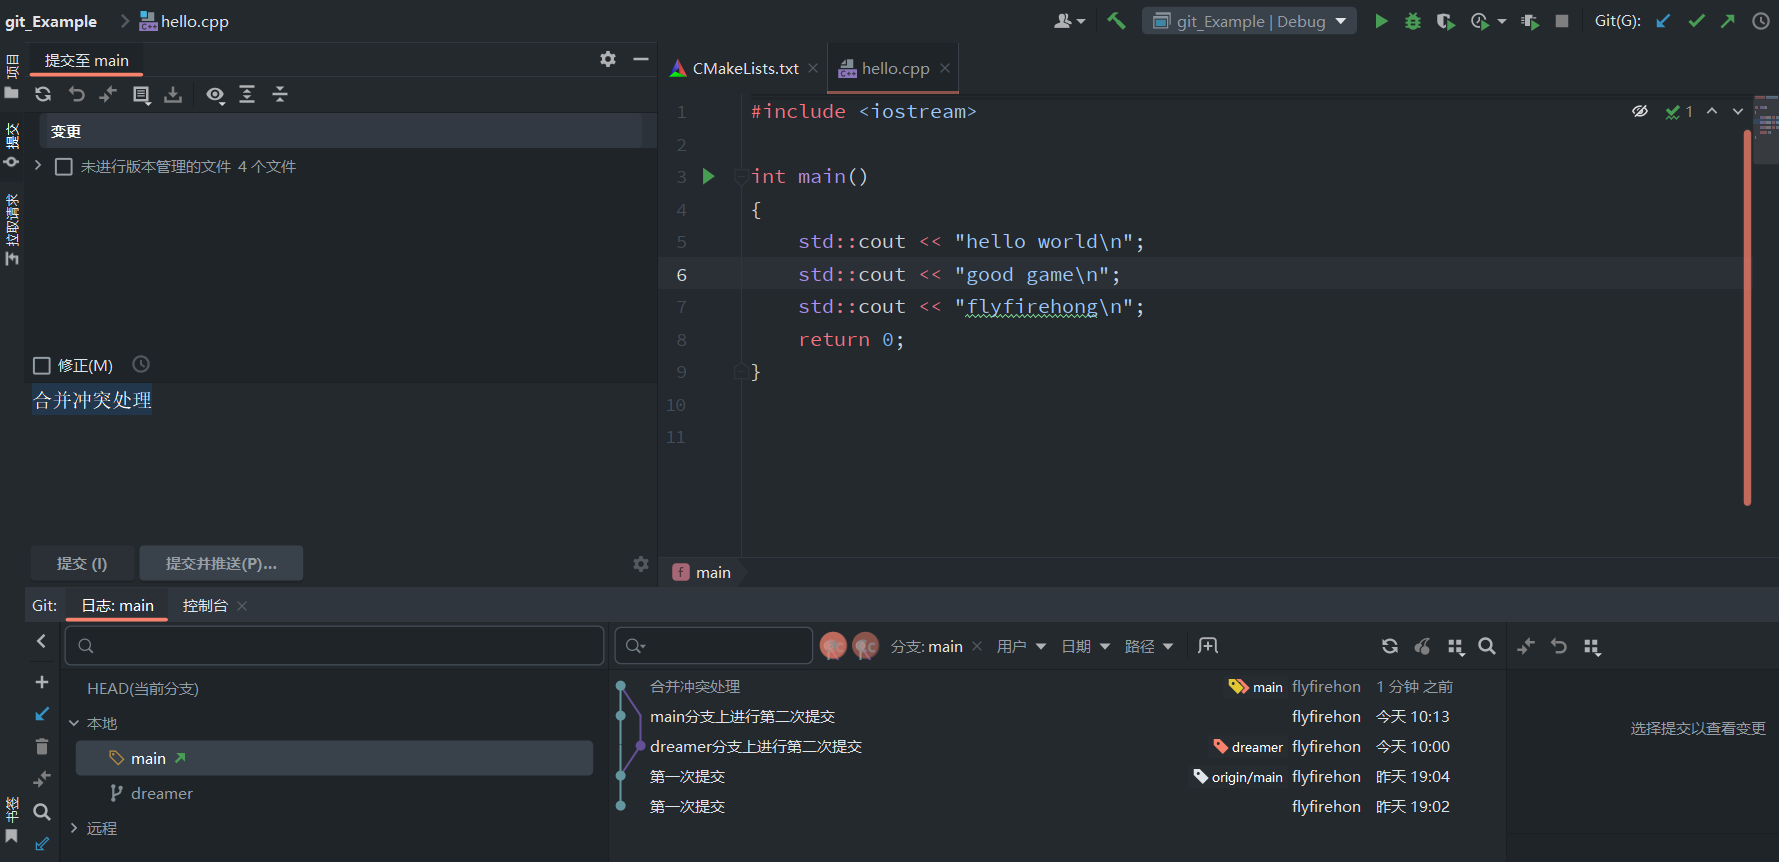Open the profiler run dropdown arrow

click(1502, 21)
